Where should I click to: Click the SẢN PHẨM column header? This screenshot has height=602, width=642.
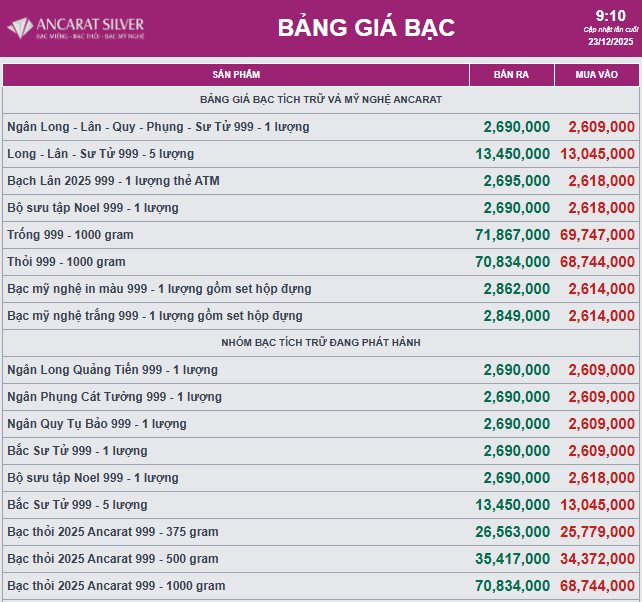click(x=236, y=75)
